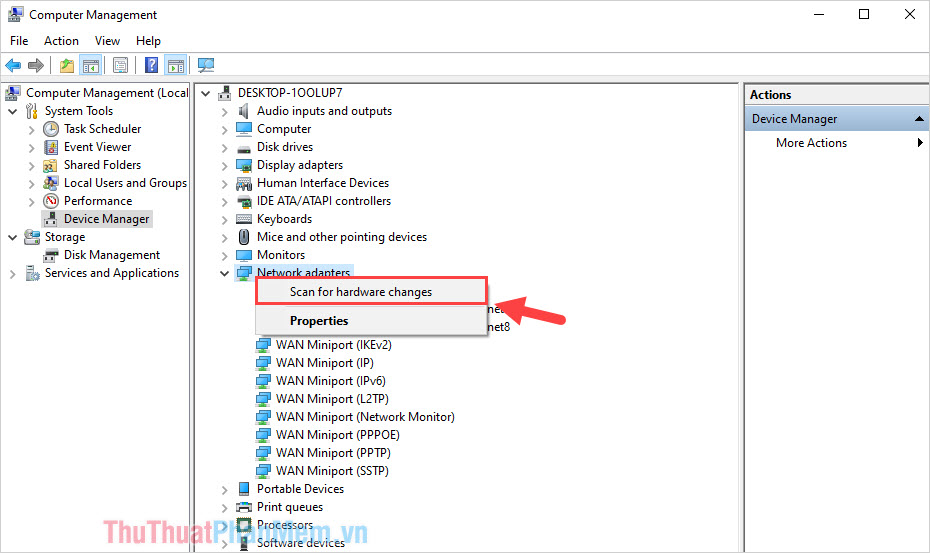Collapse the System Tools node
Viewport: 930px width, 553px height.
pyautogui.click(x=12, y=111)
